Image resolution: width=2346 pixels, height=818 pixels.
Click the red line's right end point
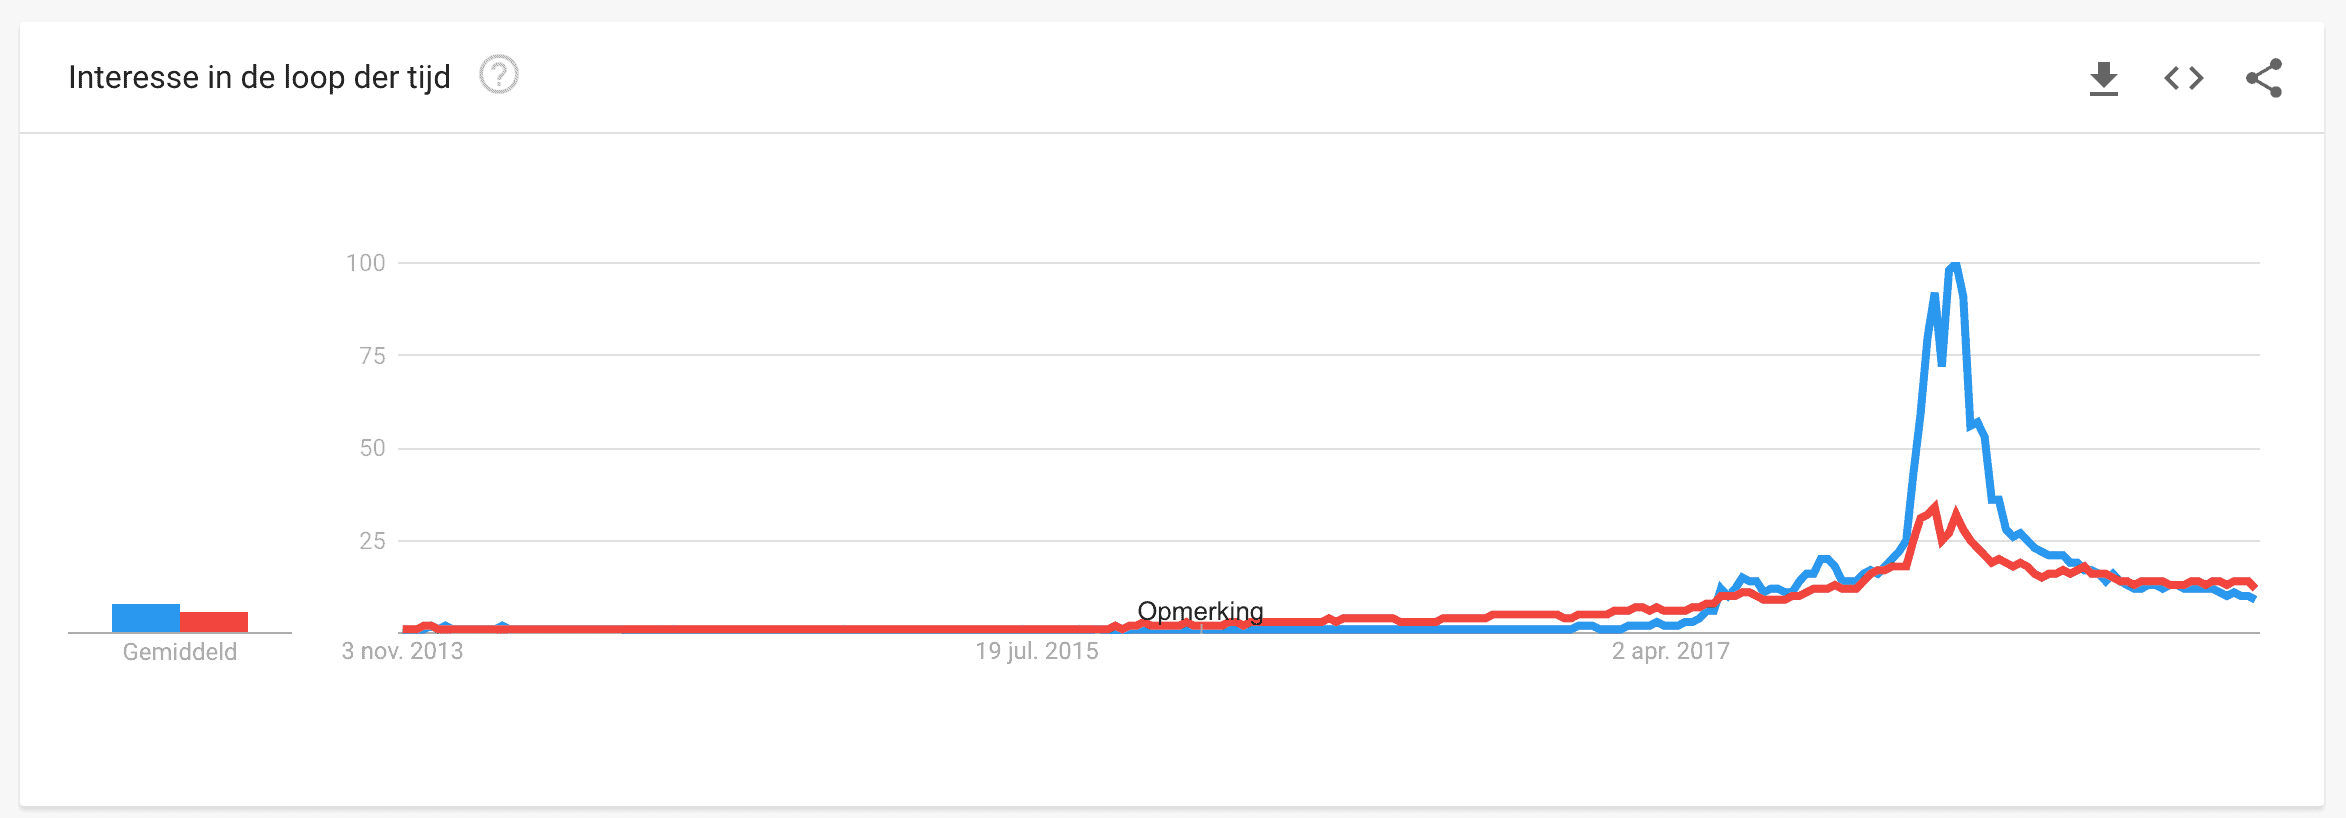pyautogui.click(x=2253, y=585)
